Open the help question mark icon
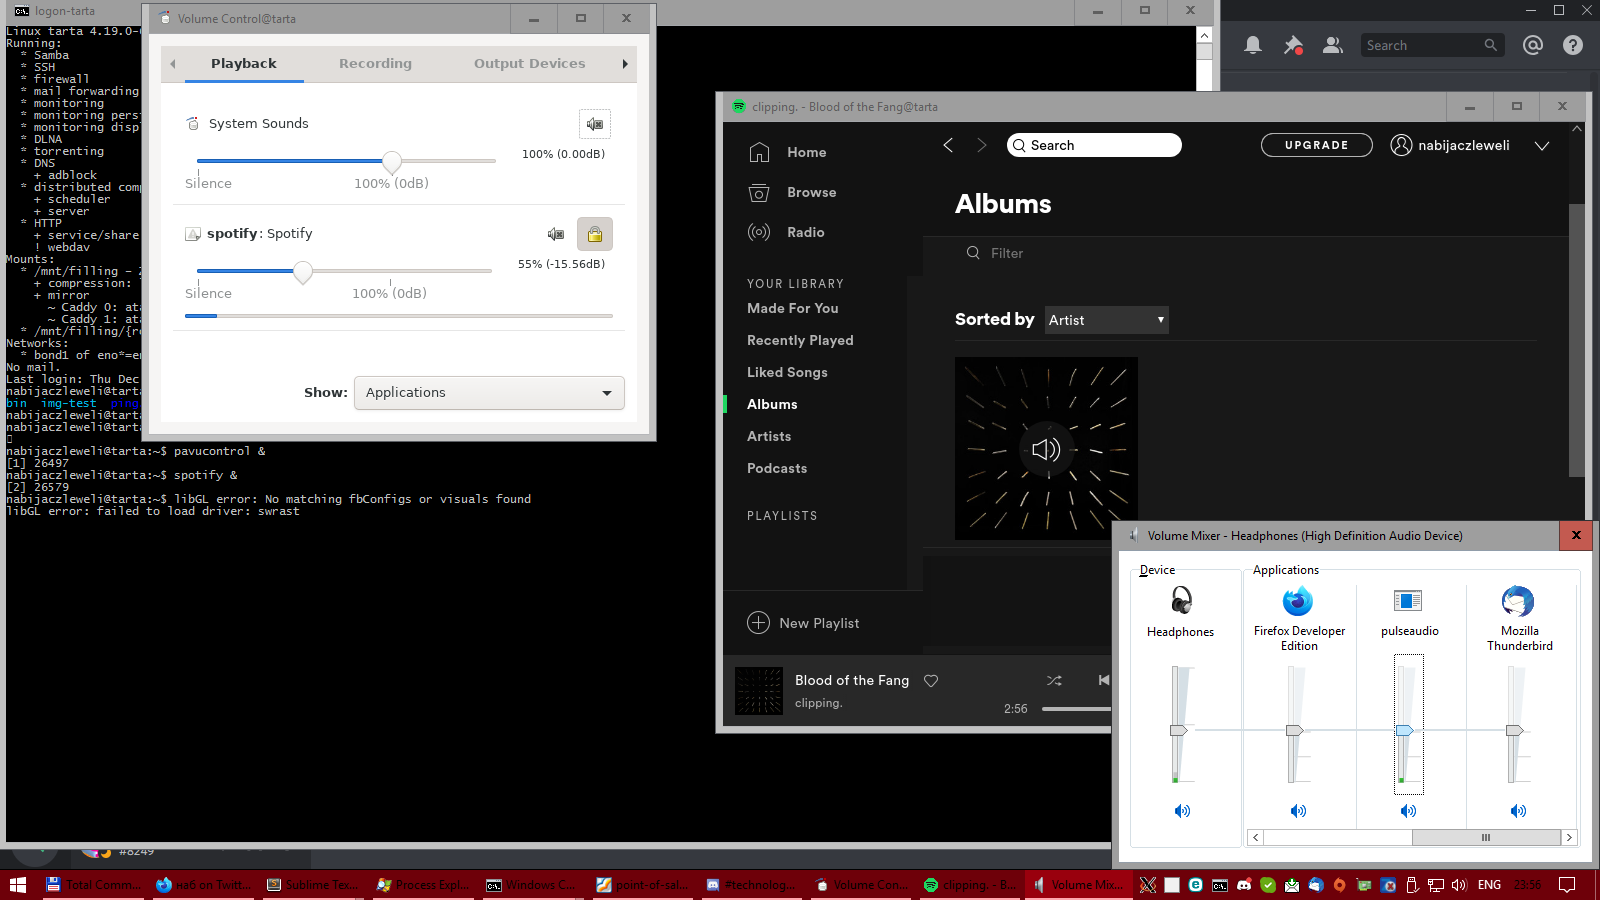The image size is (1600, 900). click(1573, 45)
